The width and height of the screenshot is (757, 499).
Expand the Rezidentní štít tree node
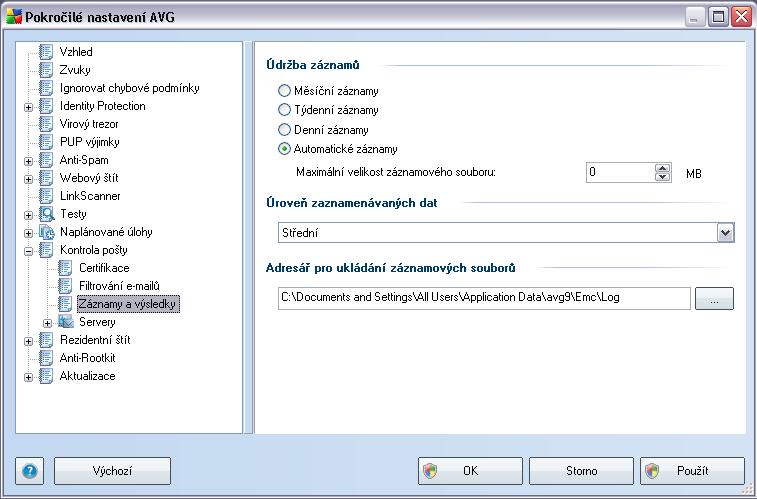coord(28,341)
